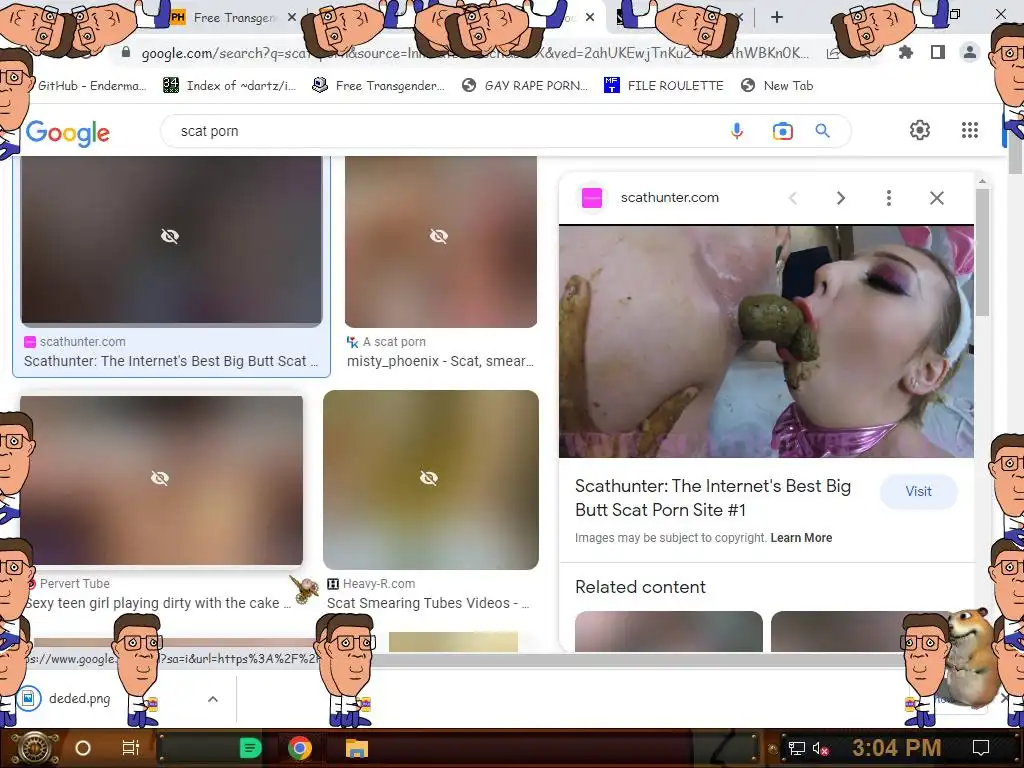Open the New Tab bookmark
This screenshot has height=768, width=1024.
click(777, 86)
